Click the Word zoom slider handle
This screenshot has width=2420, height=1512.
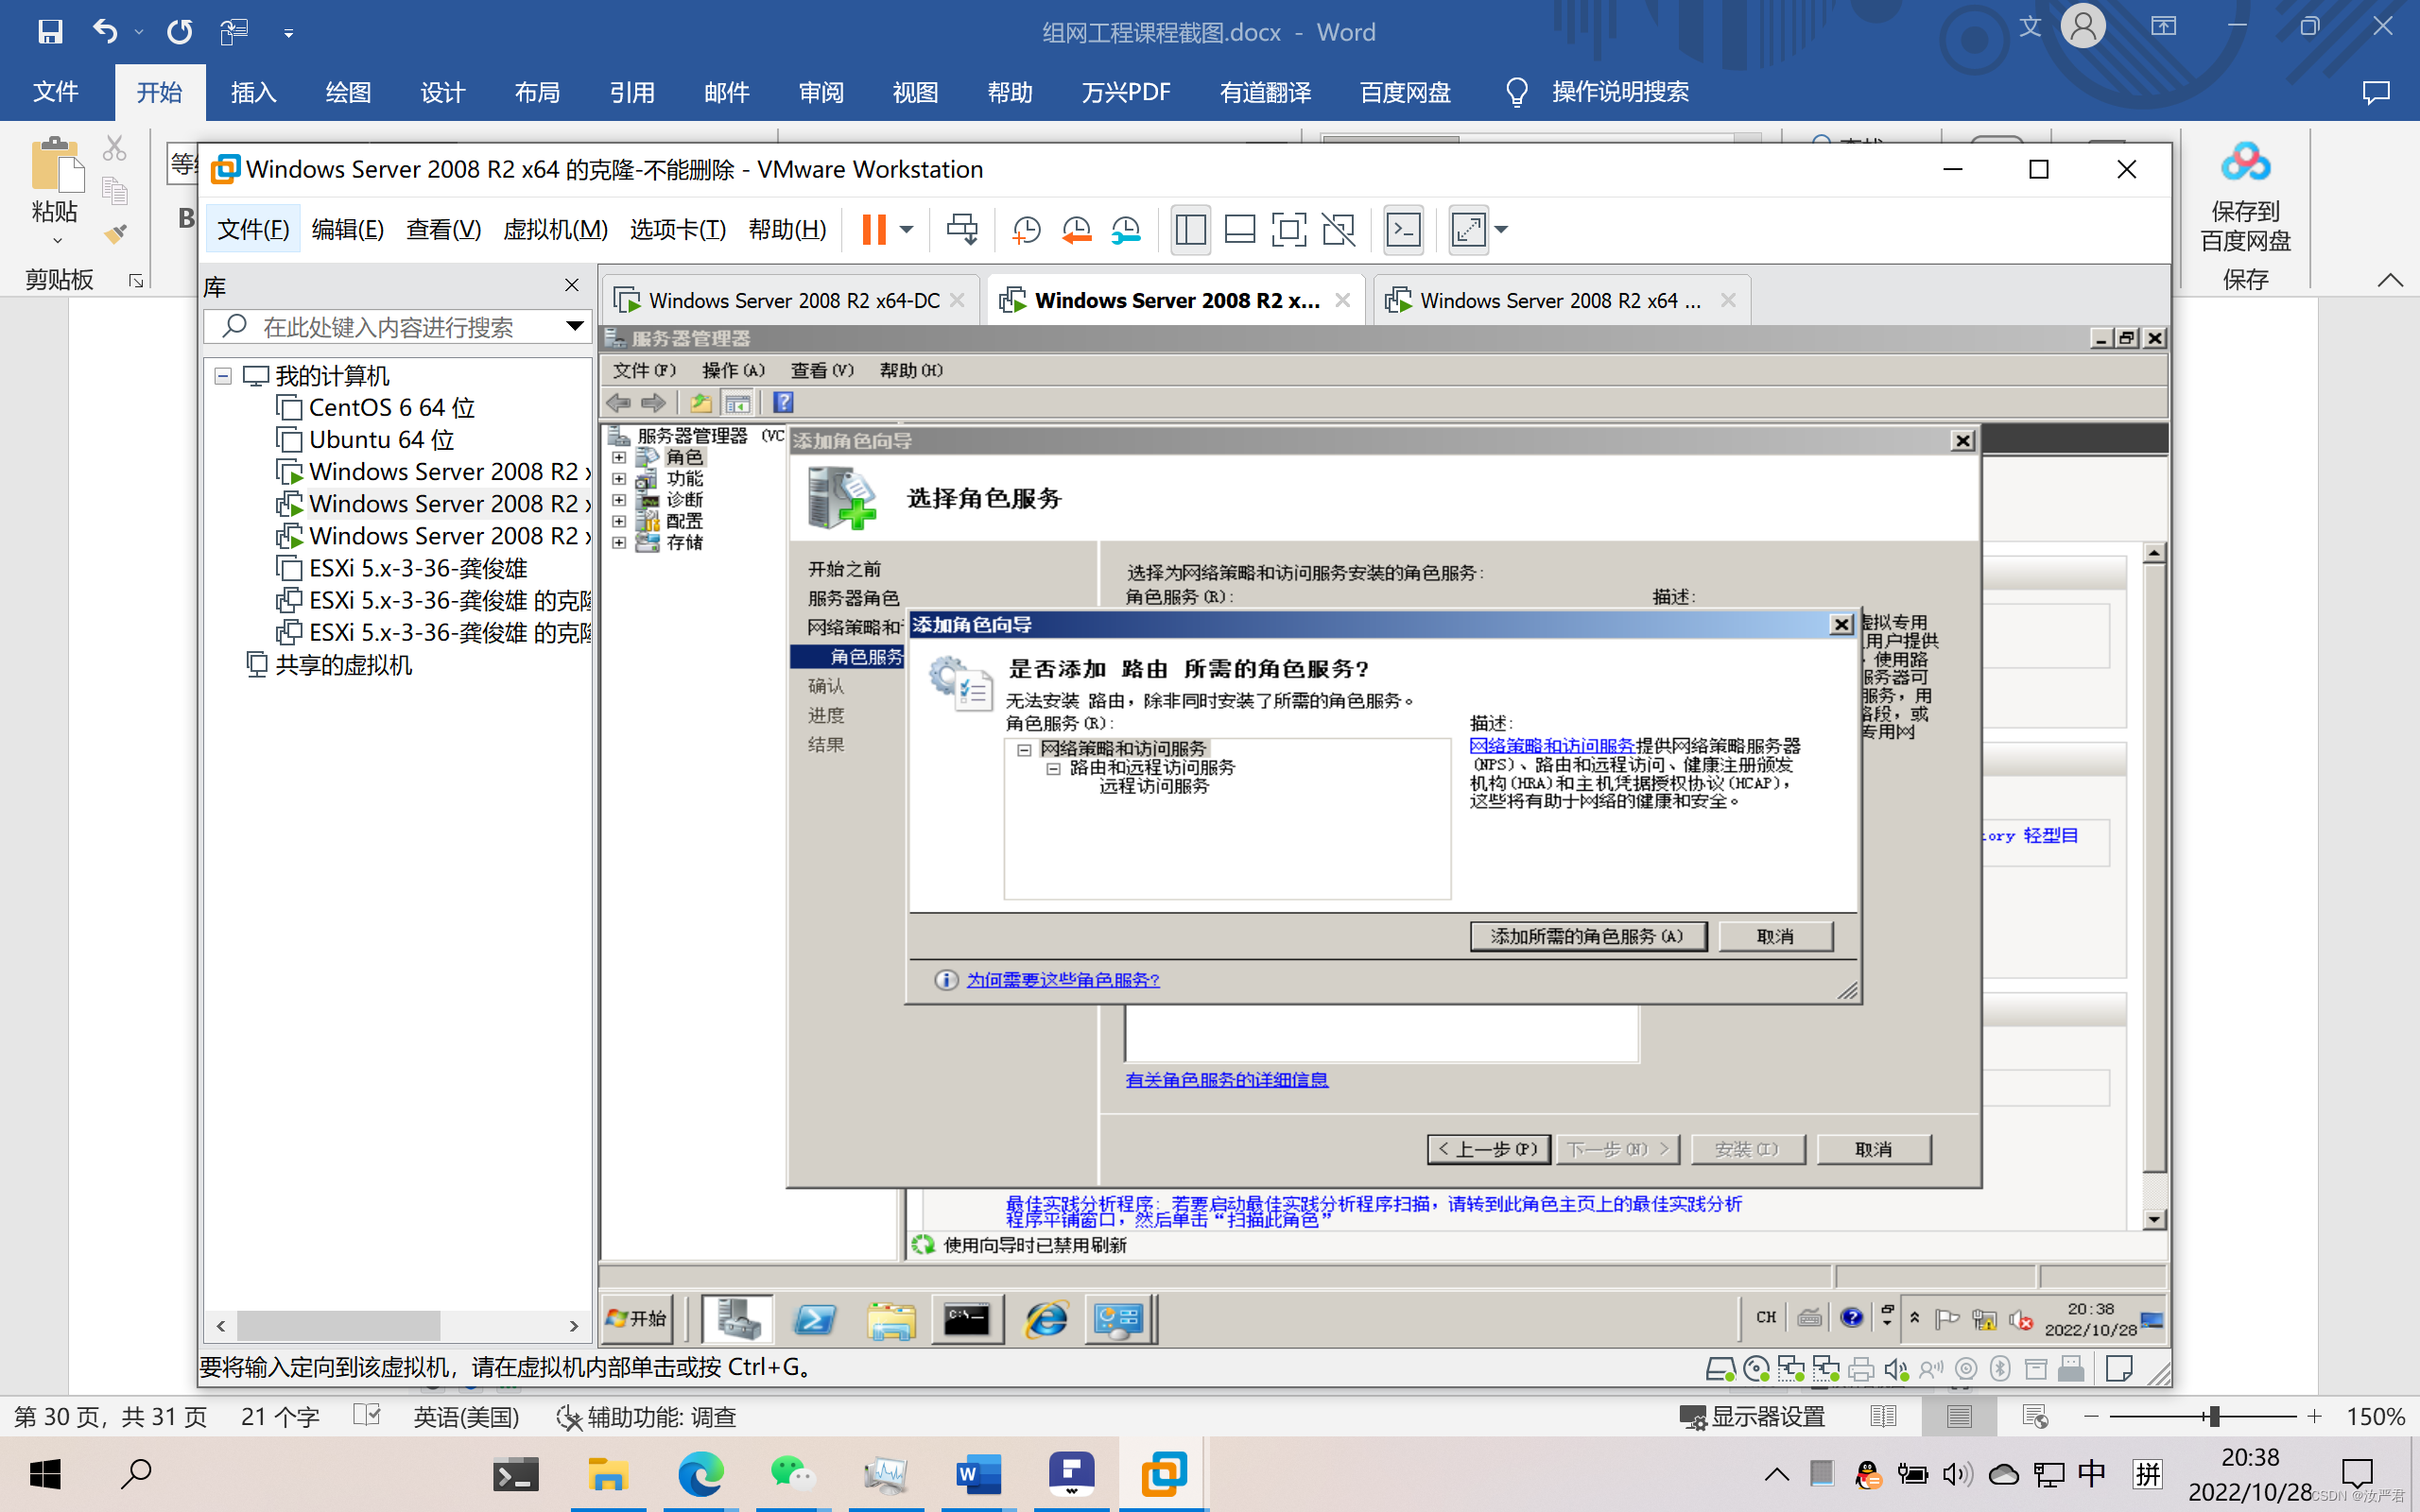[2214, 1416]
